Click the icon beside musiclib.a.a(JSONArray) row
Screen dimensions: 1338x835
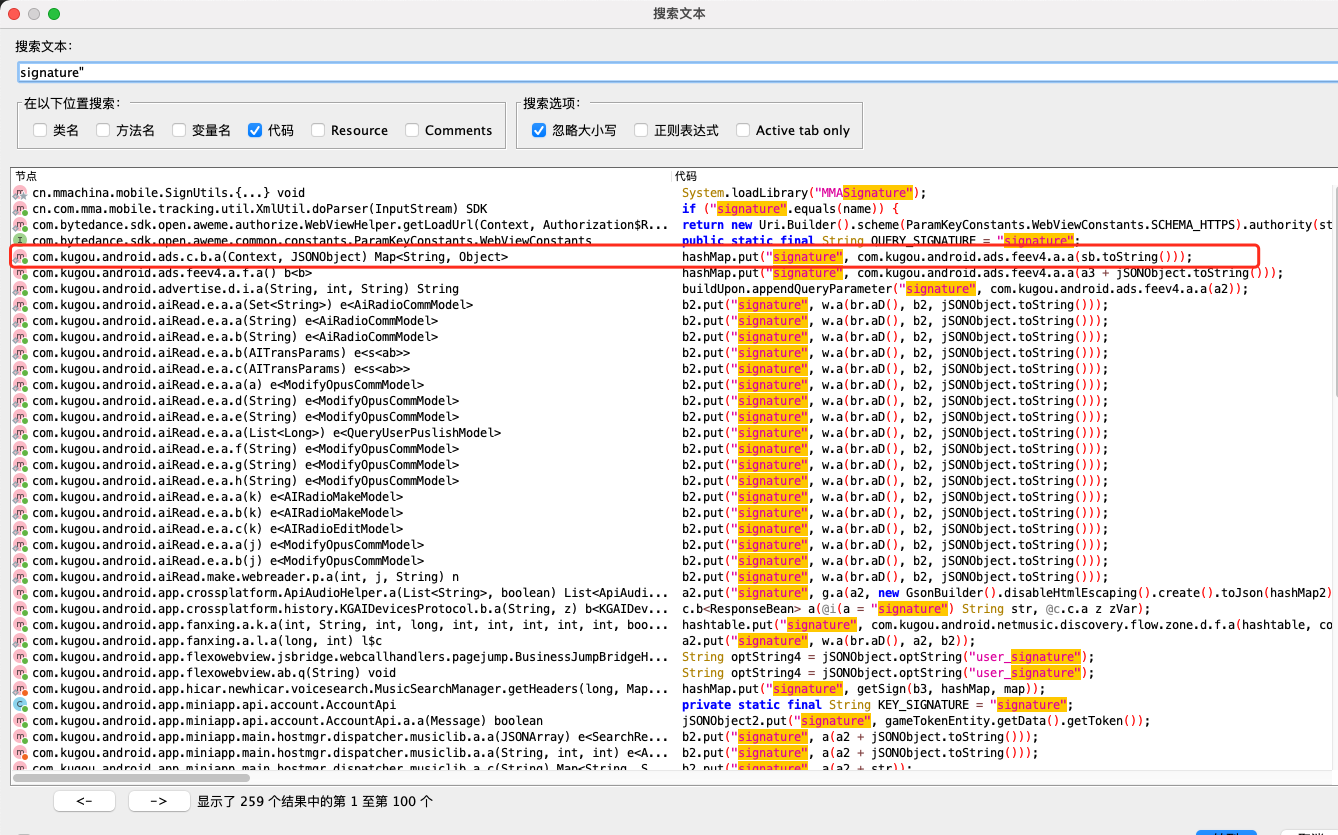click(20, 737)
